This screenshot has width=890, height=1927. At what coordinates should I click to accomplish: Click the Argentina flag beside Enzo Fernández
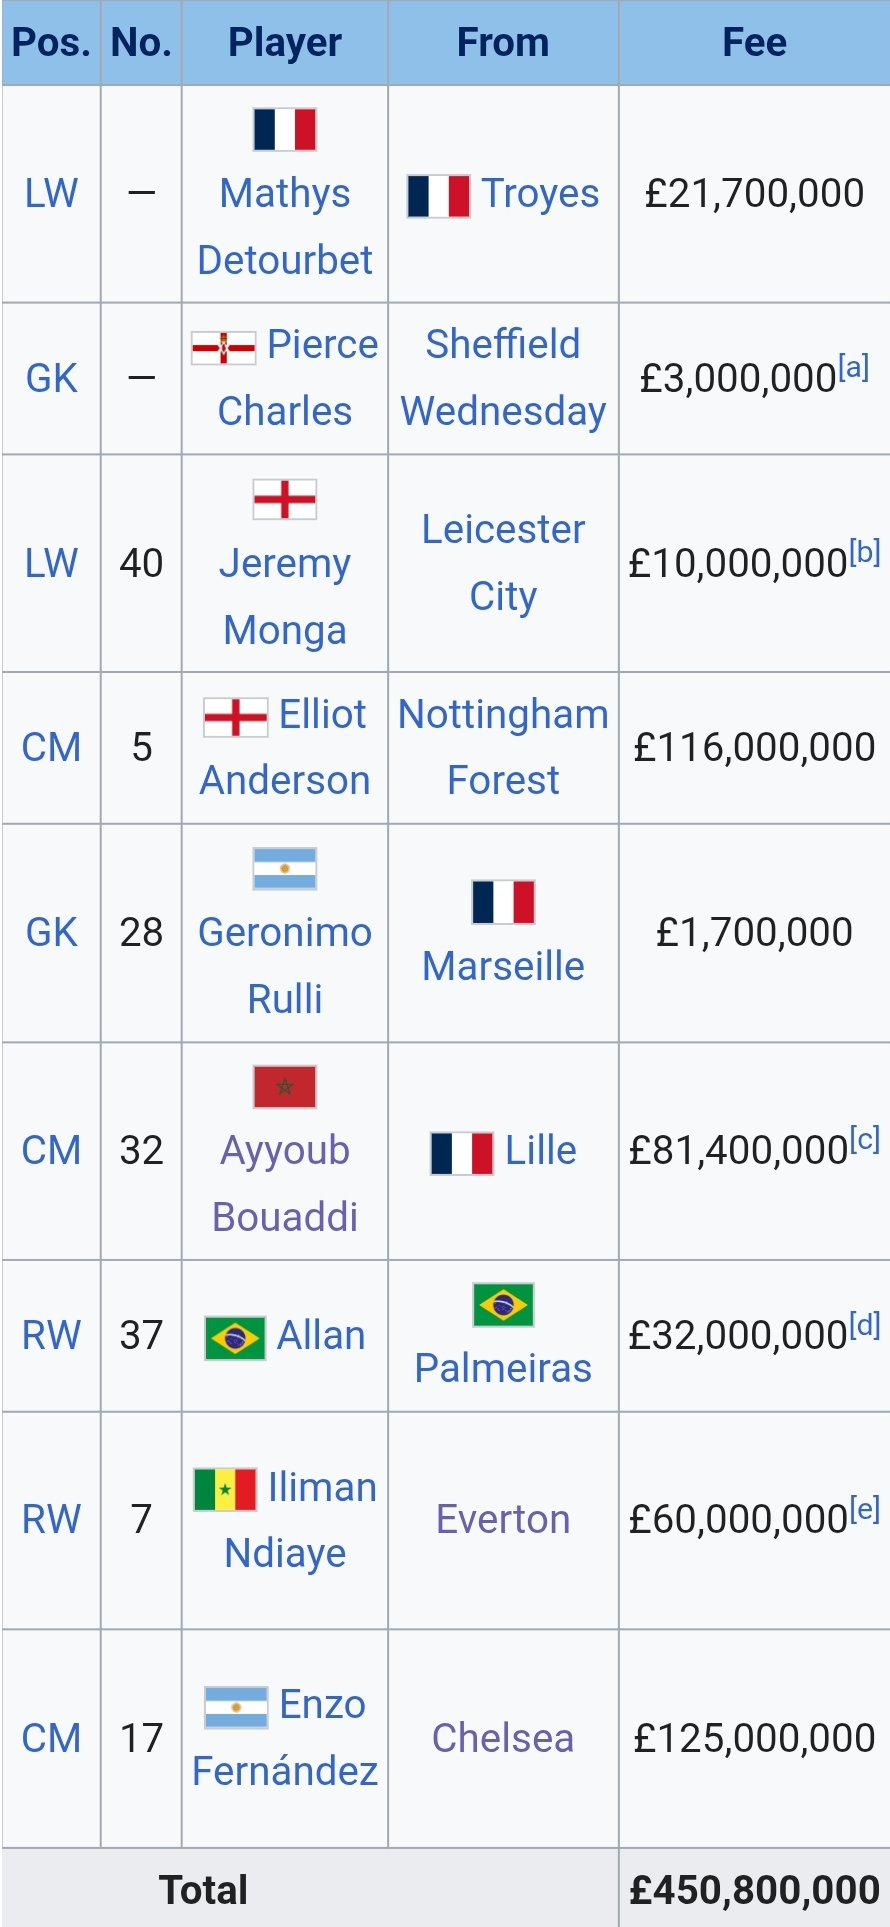coord(236,1707)
